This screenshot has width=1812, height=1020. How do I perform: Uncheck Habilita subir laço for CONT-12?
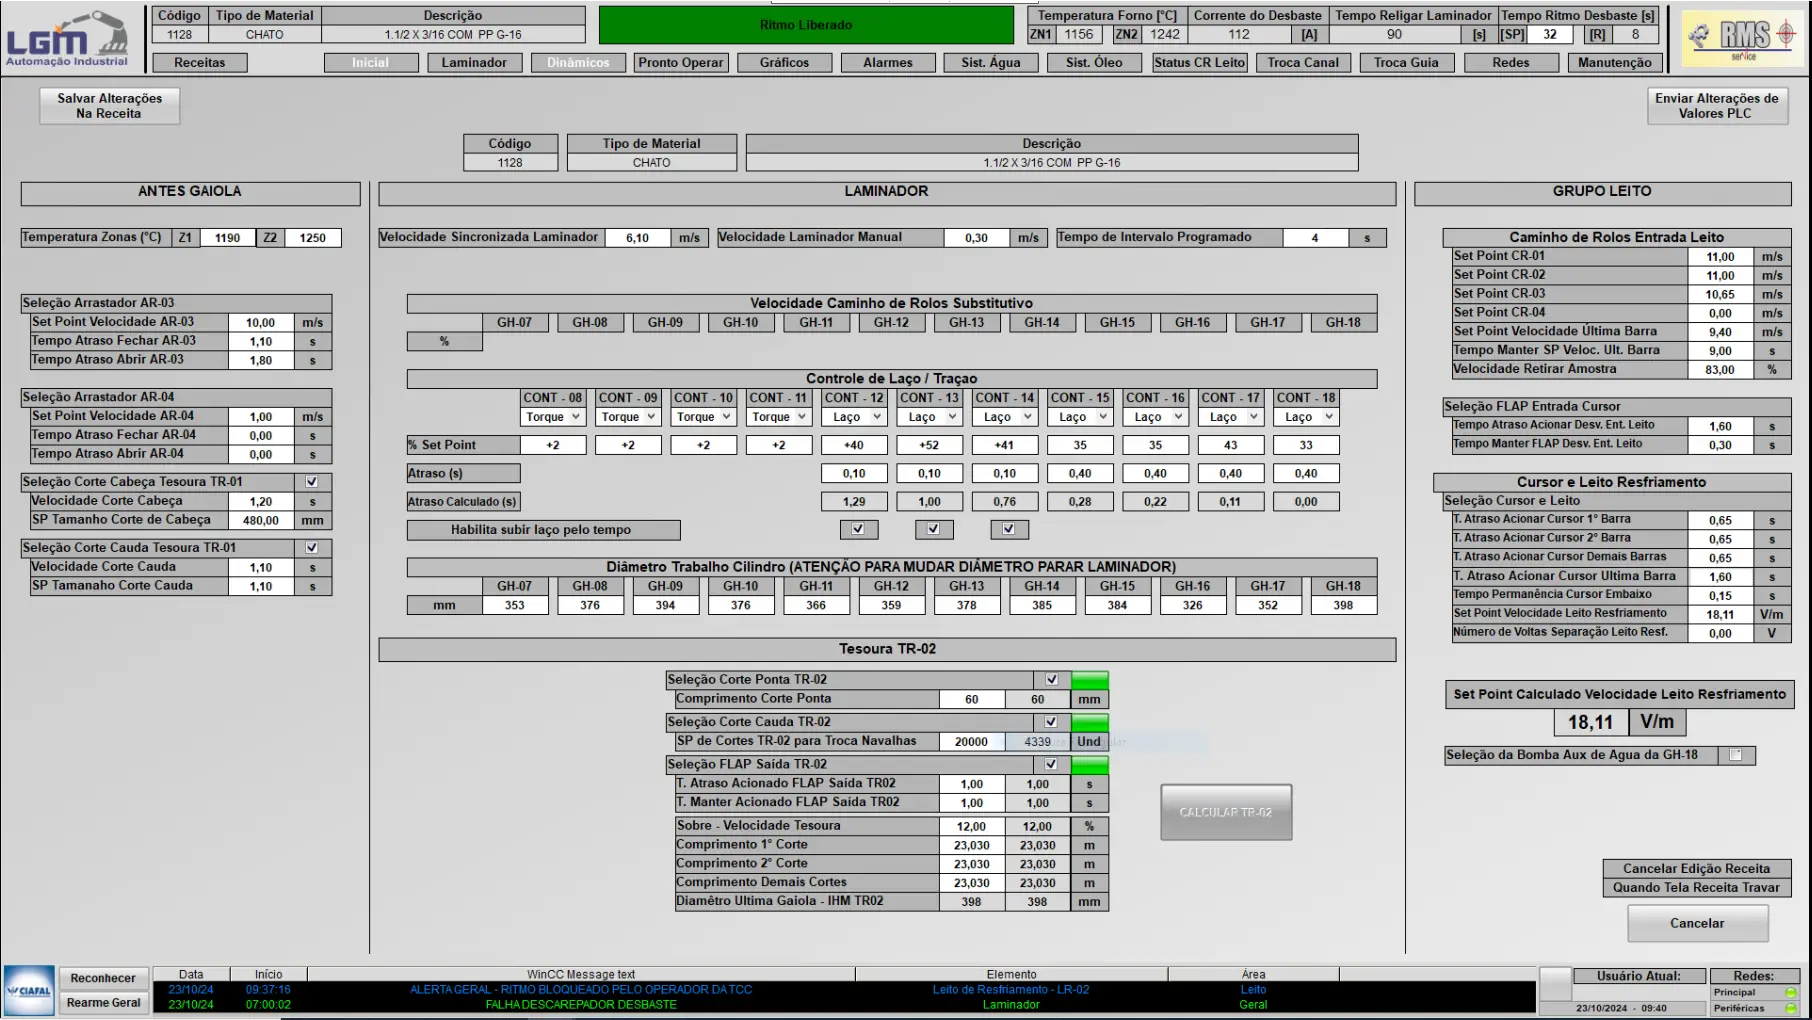coord(857,529)
